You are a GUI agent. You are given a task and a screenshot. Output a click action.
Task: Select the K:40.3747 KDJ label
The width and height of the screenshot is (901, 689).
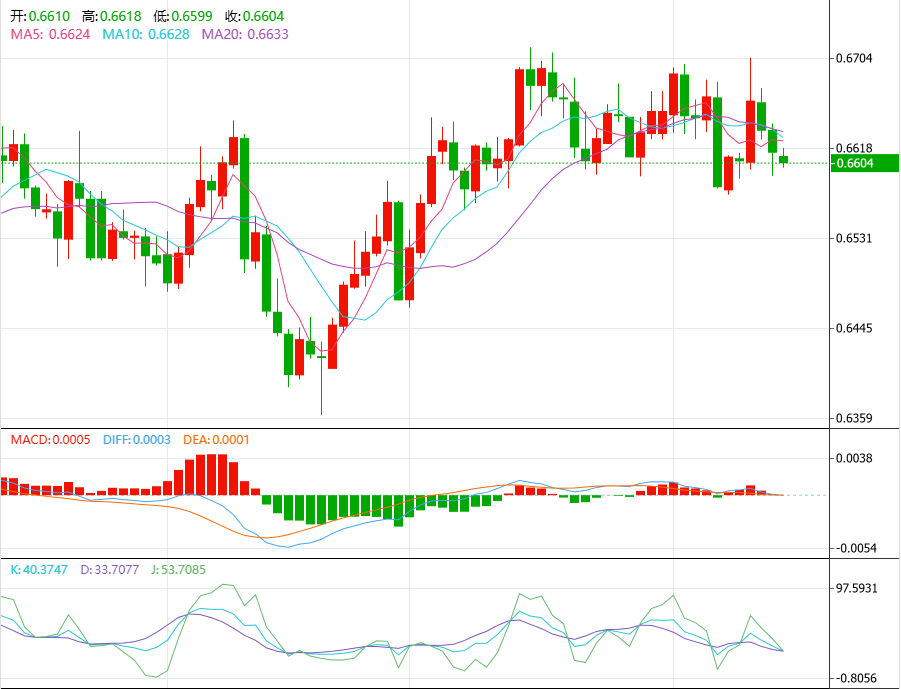(x=39, y=570)
